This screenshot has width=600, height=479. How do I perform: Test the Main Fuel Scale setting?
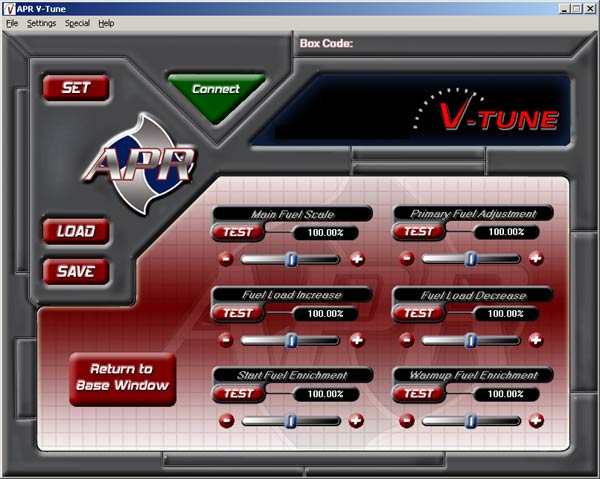click(238, 232)
